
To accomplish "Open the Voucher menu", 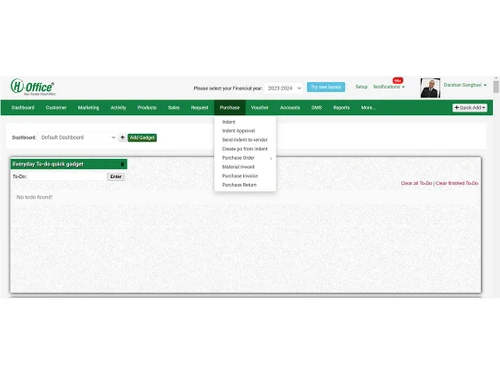I will click(x=260, y=108).
